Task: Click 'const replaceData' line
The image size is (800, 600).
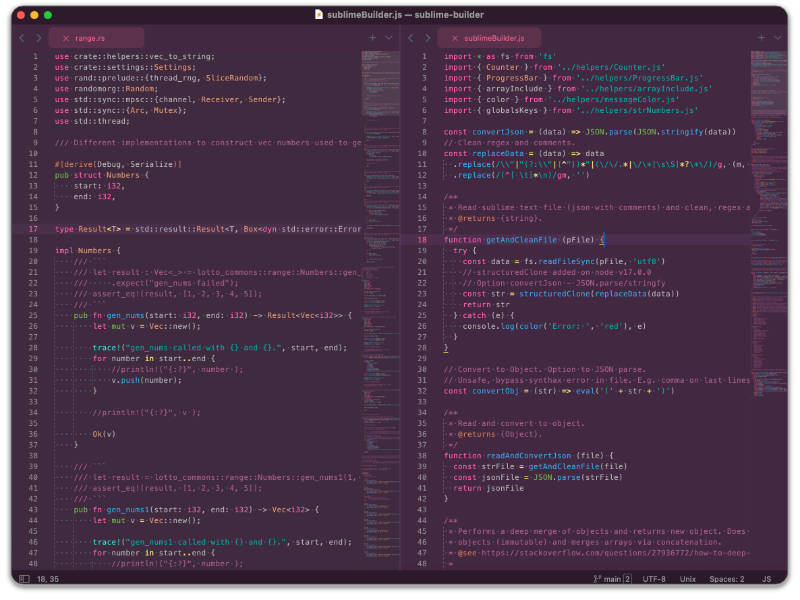Action: point(524,153)
